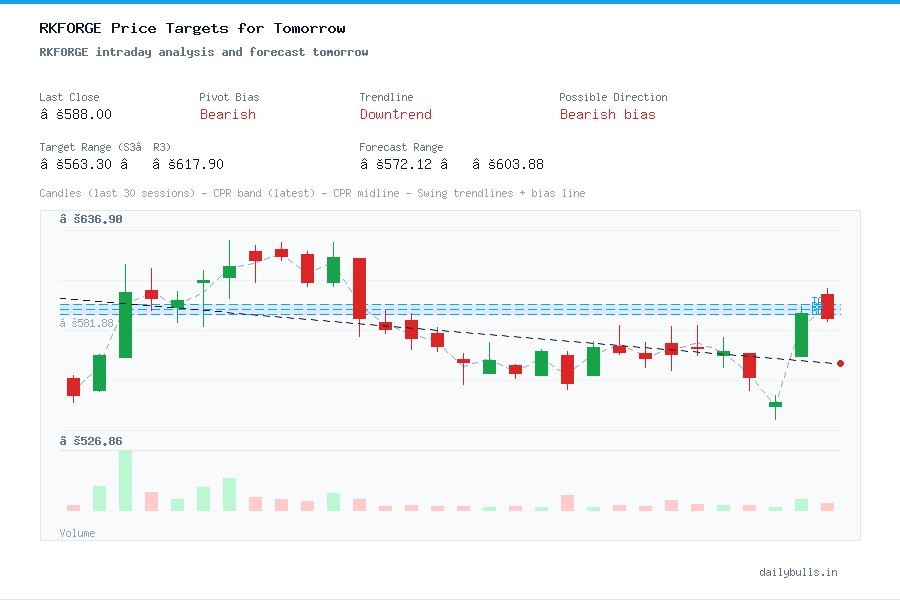Click the 'RKFORGE intraday analysis and forecast tomorrow' subtitle
Viewport: 900px width, 600px height.
204,52
